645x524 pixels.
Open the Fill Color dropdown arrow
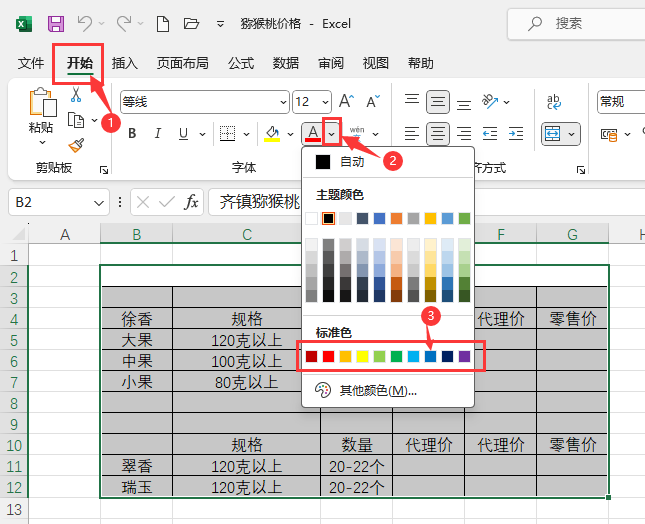point(290,134)
